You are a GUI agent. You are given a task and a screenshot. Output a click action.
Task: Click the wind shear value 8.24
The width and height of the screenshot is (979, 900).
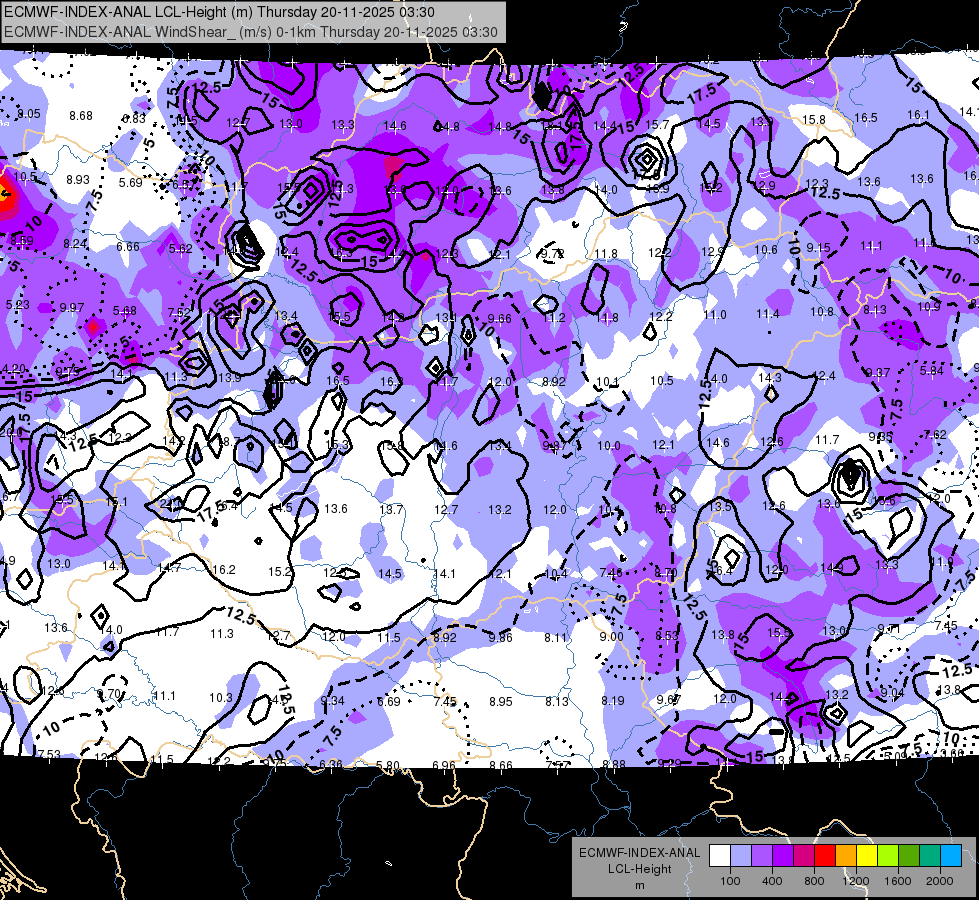(75, 244)
